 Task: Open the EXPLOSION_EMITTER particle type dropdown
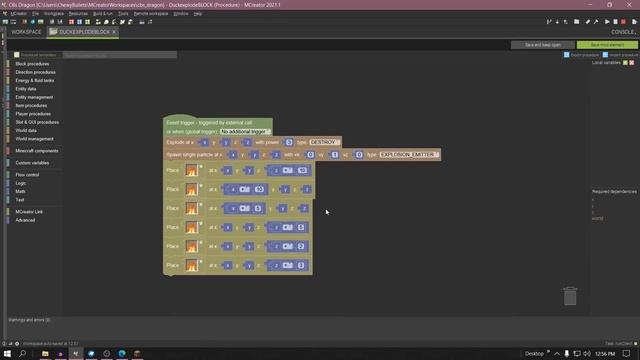(x=409, y=155)
